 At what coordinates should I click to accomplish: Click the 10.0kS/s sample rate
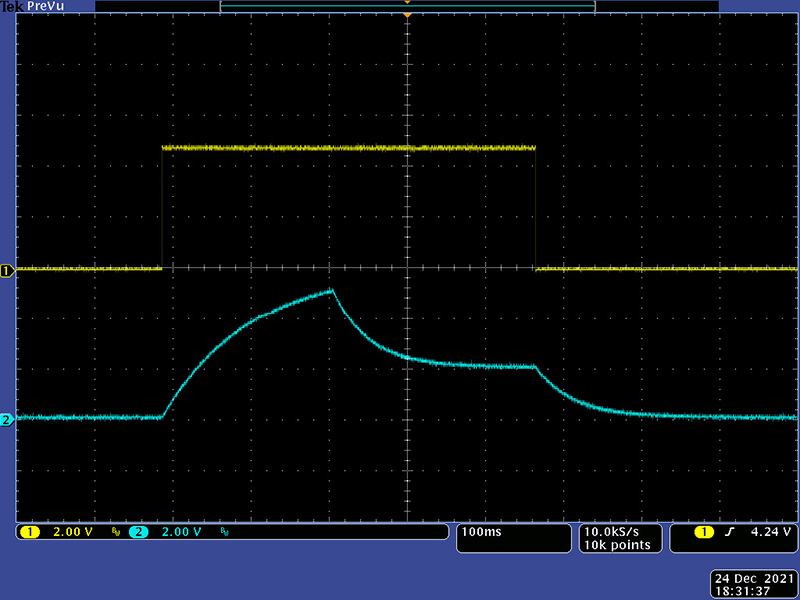tap(611, 532)
